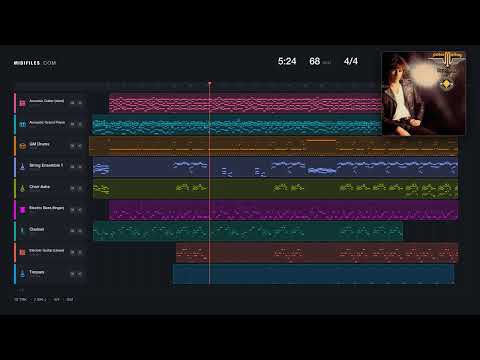Click the Acoustic Guitar (steel) instrument icon

(x=22, y=103)
